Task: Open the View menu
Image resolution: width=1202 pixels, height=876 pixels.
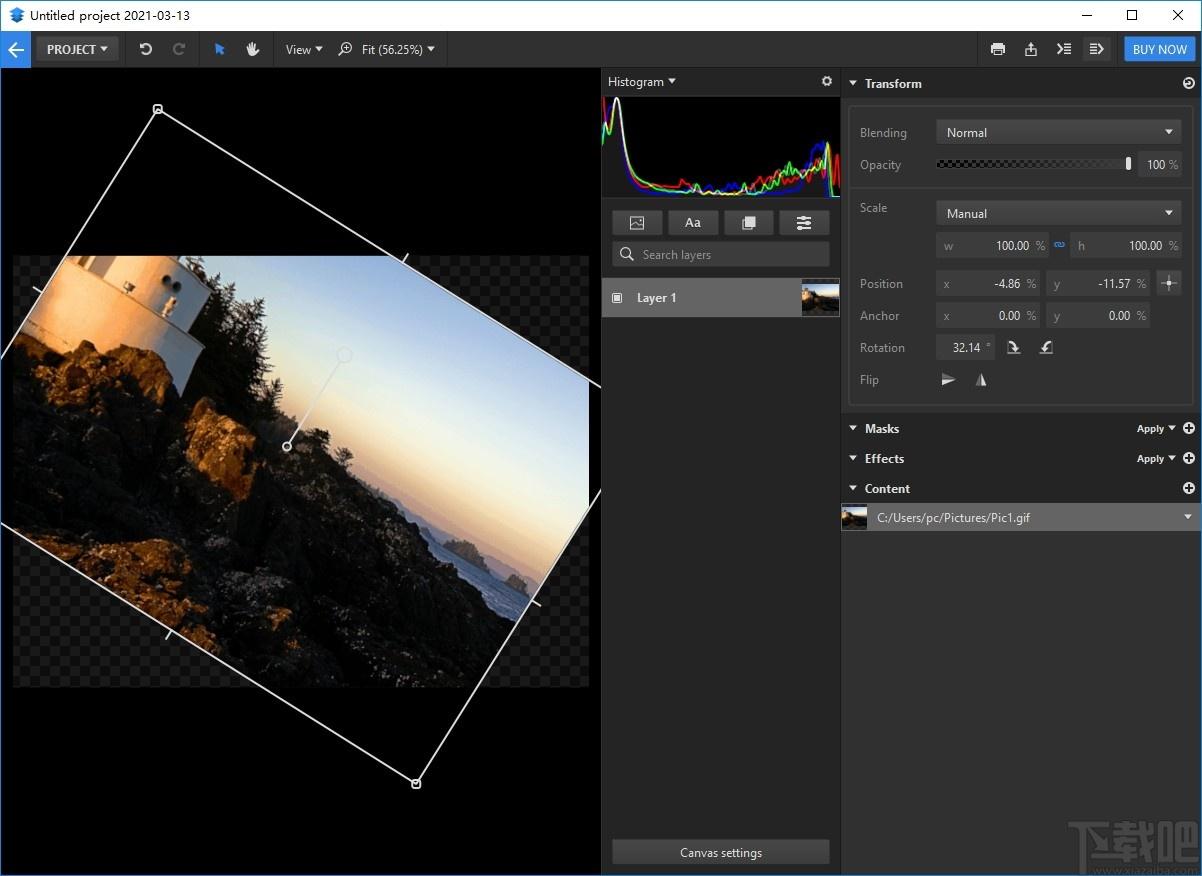Action: pos(304,49)
